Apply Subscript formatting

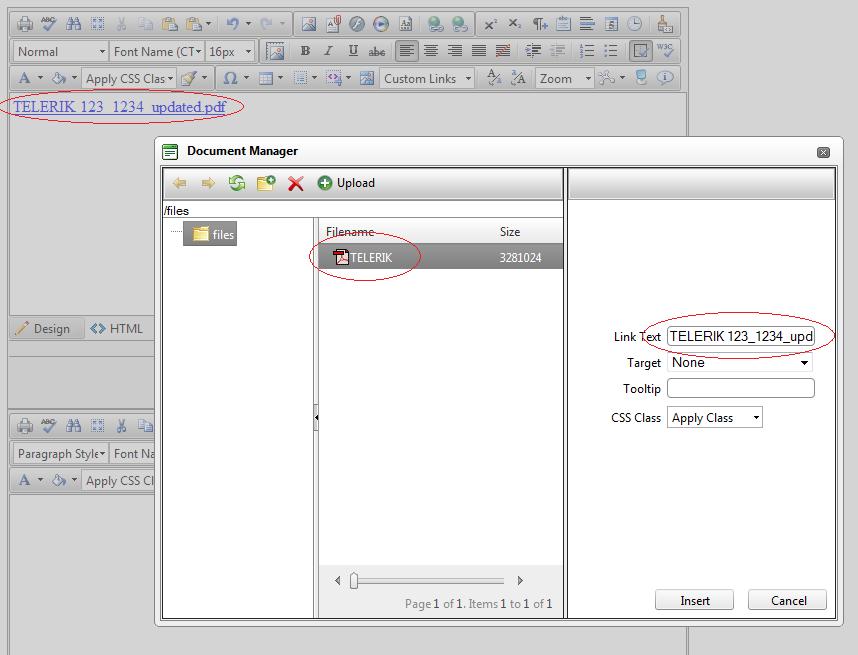click(514, 24)
